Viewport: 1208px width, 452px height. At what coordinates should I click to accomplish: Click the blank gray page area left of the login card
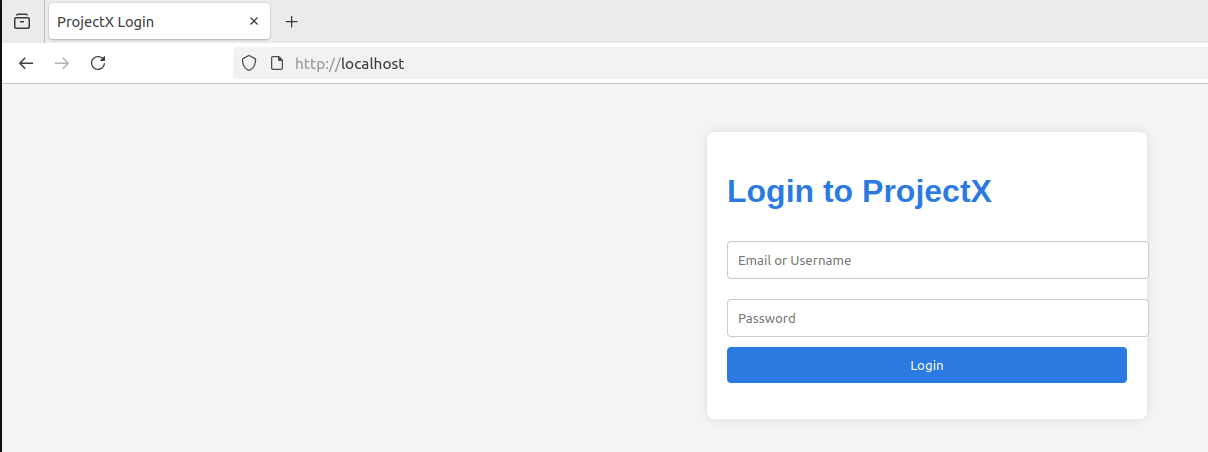coord(350,270)
